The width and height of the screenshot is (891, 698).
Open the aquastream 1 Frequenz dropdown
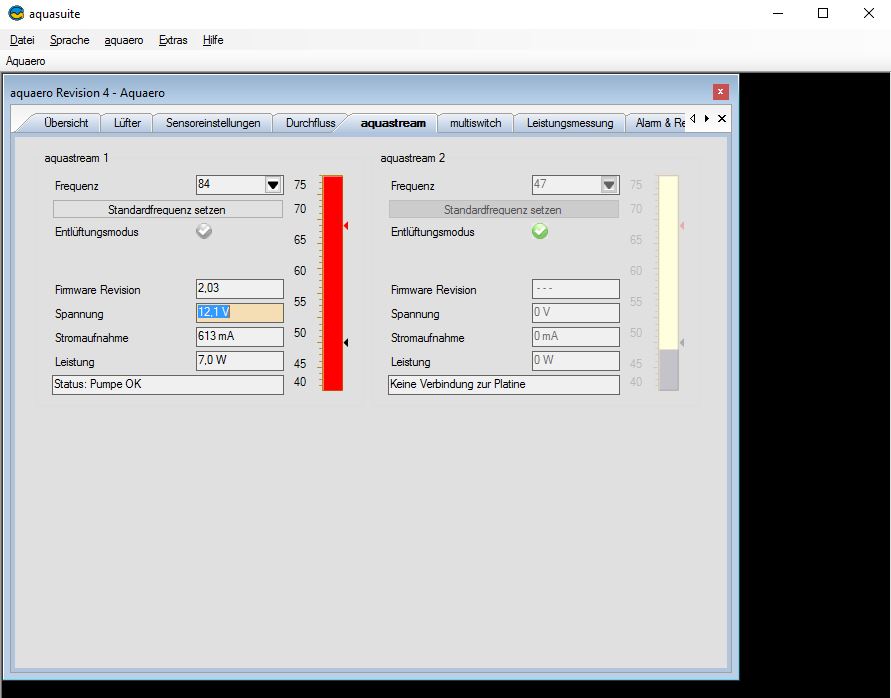click(273, 185)
